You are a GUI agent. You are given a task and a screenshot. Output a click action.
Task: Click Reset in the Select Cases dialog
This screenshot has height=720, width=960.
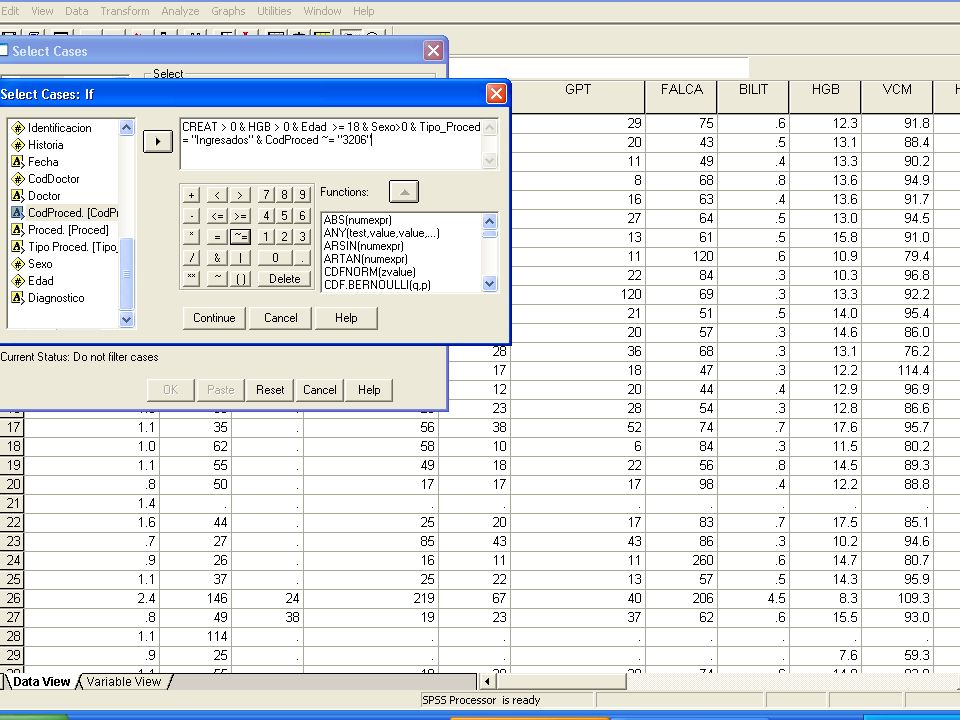pos(270,390)
